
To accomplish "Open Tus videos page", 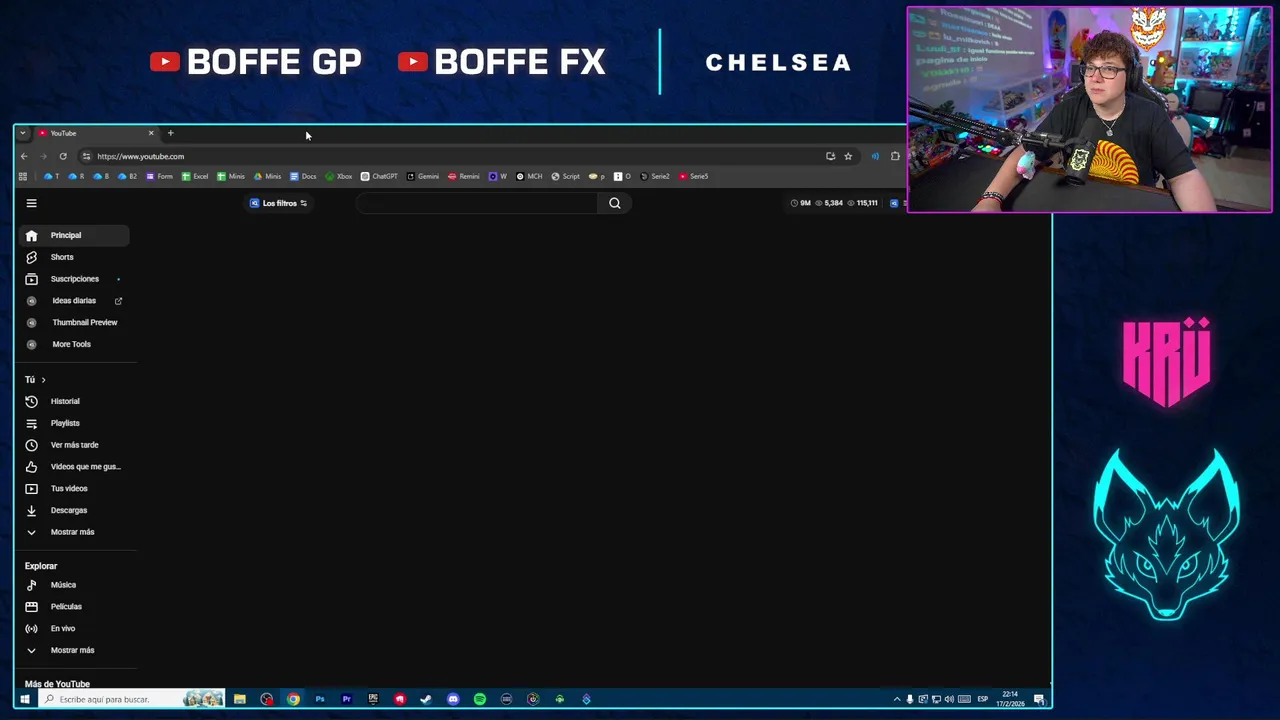I will [x=72, y=488].
